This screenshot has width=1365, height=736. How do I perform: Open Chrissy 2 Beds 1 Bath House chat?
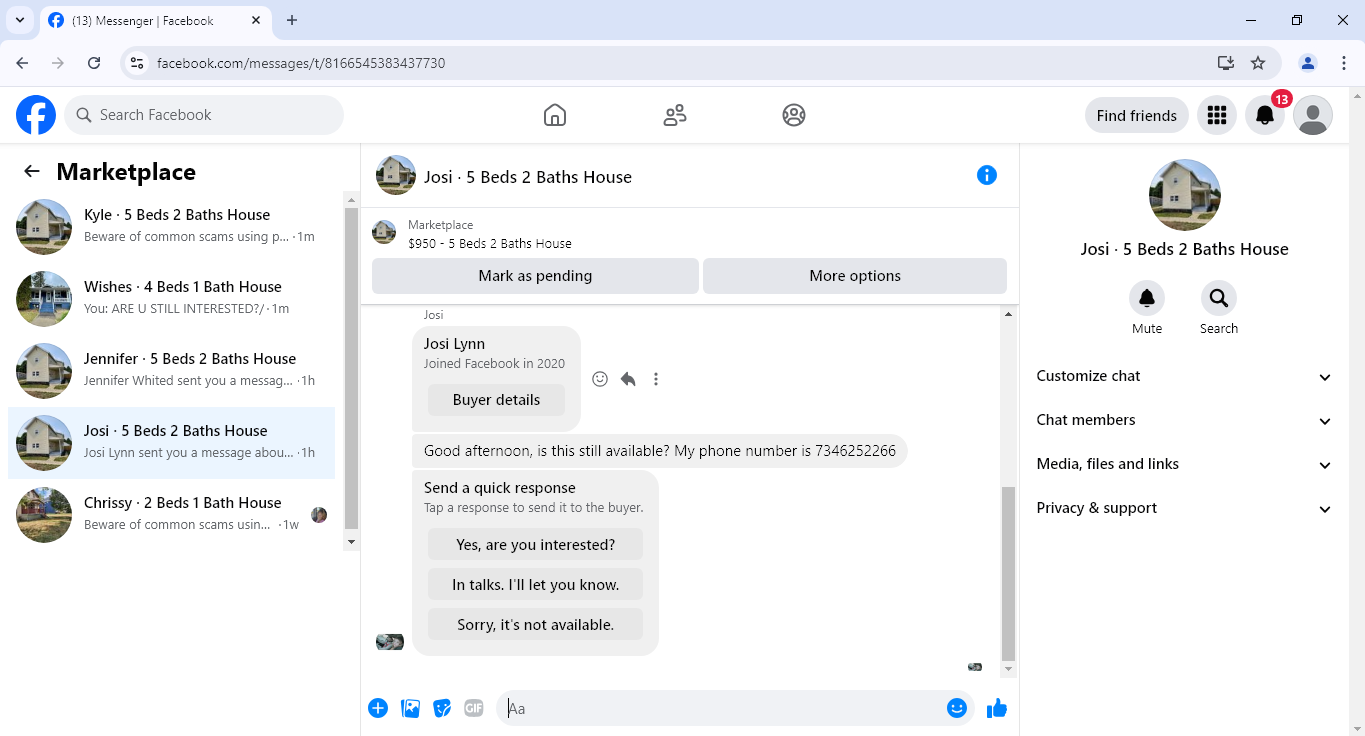172,515
